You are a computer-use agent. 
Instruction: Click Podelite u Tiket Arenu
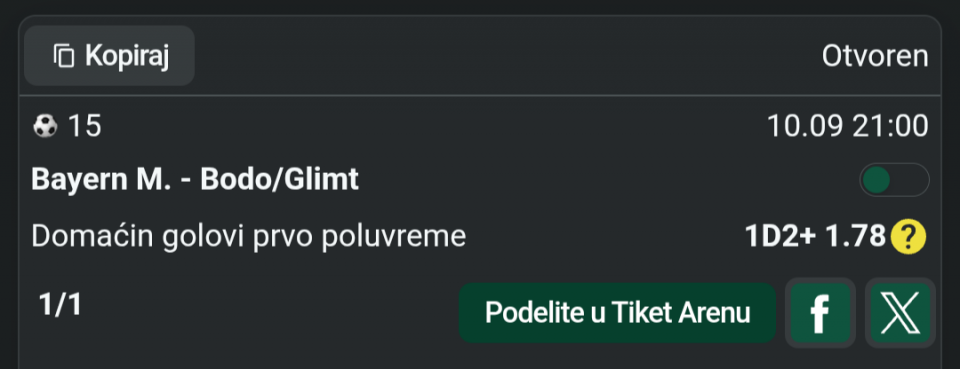tap(617, 313)
